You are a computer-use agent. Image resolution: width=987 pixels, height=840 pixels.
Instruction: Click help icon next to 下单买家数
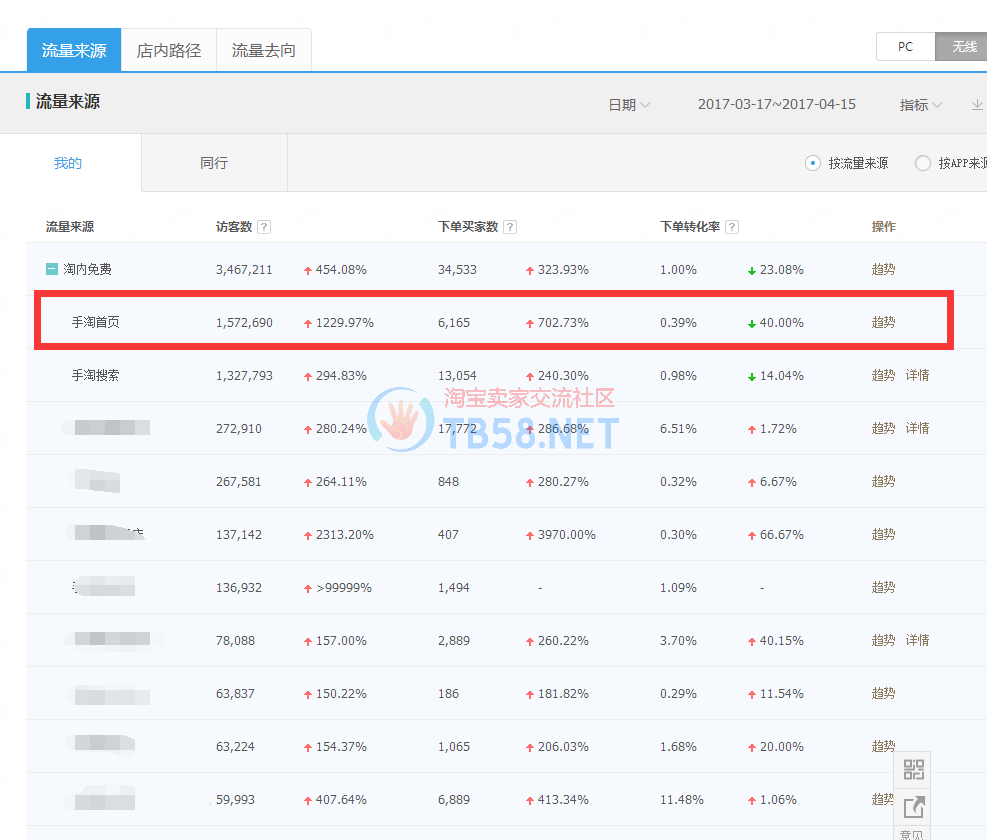point(510,227)
